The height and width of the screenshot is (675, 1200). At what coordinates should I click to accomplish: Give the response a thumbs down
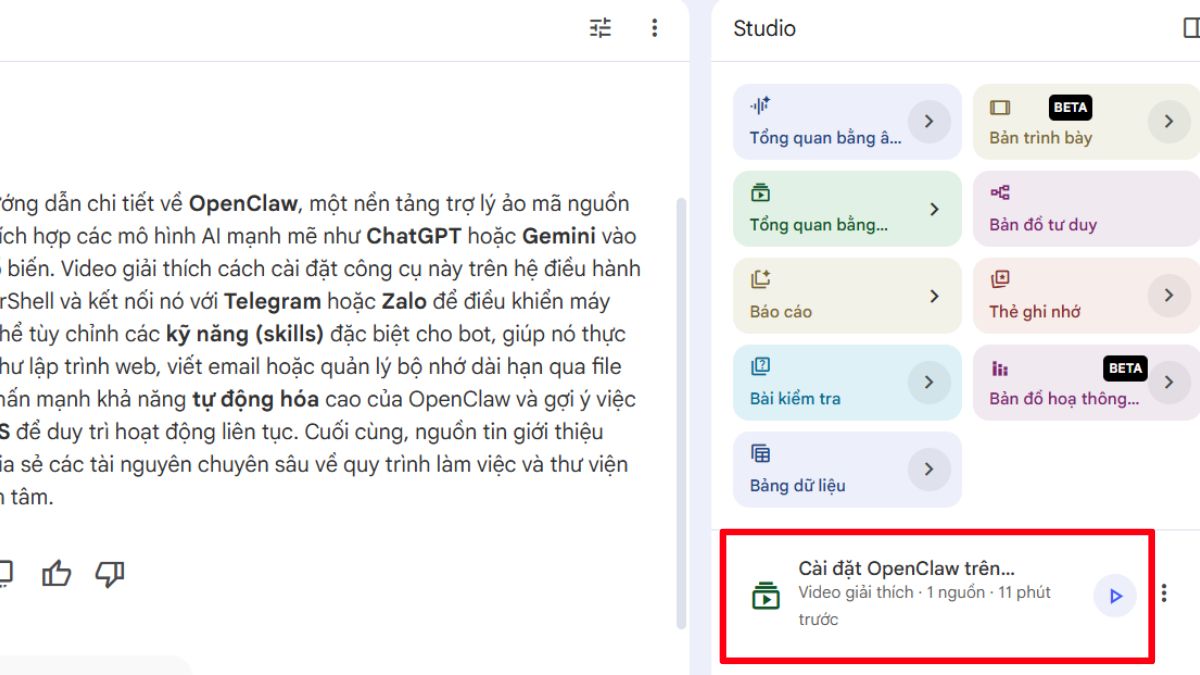click(109, 572)
